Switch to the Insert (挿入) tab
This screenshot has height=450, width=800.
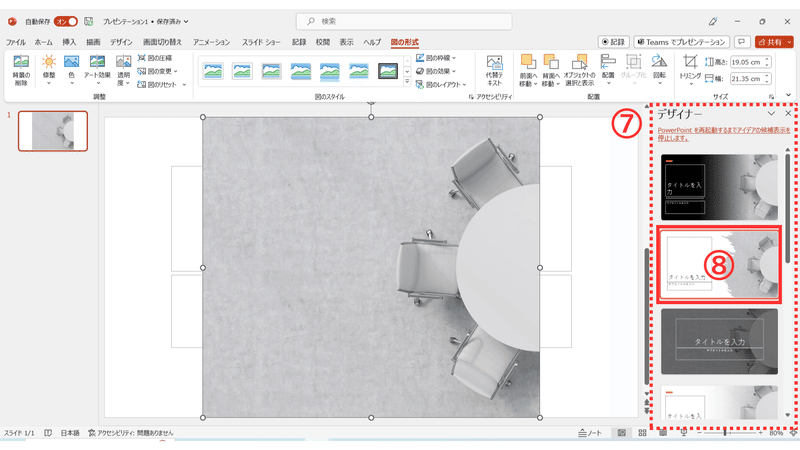[69, 42]
